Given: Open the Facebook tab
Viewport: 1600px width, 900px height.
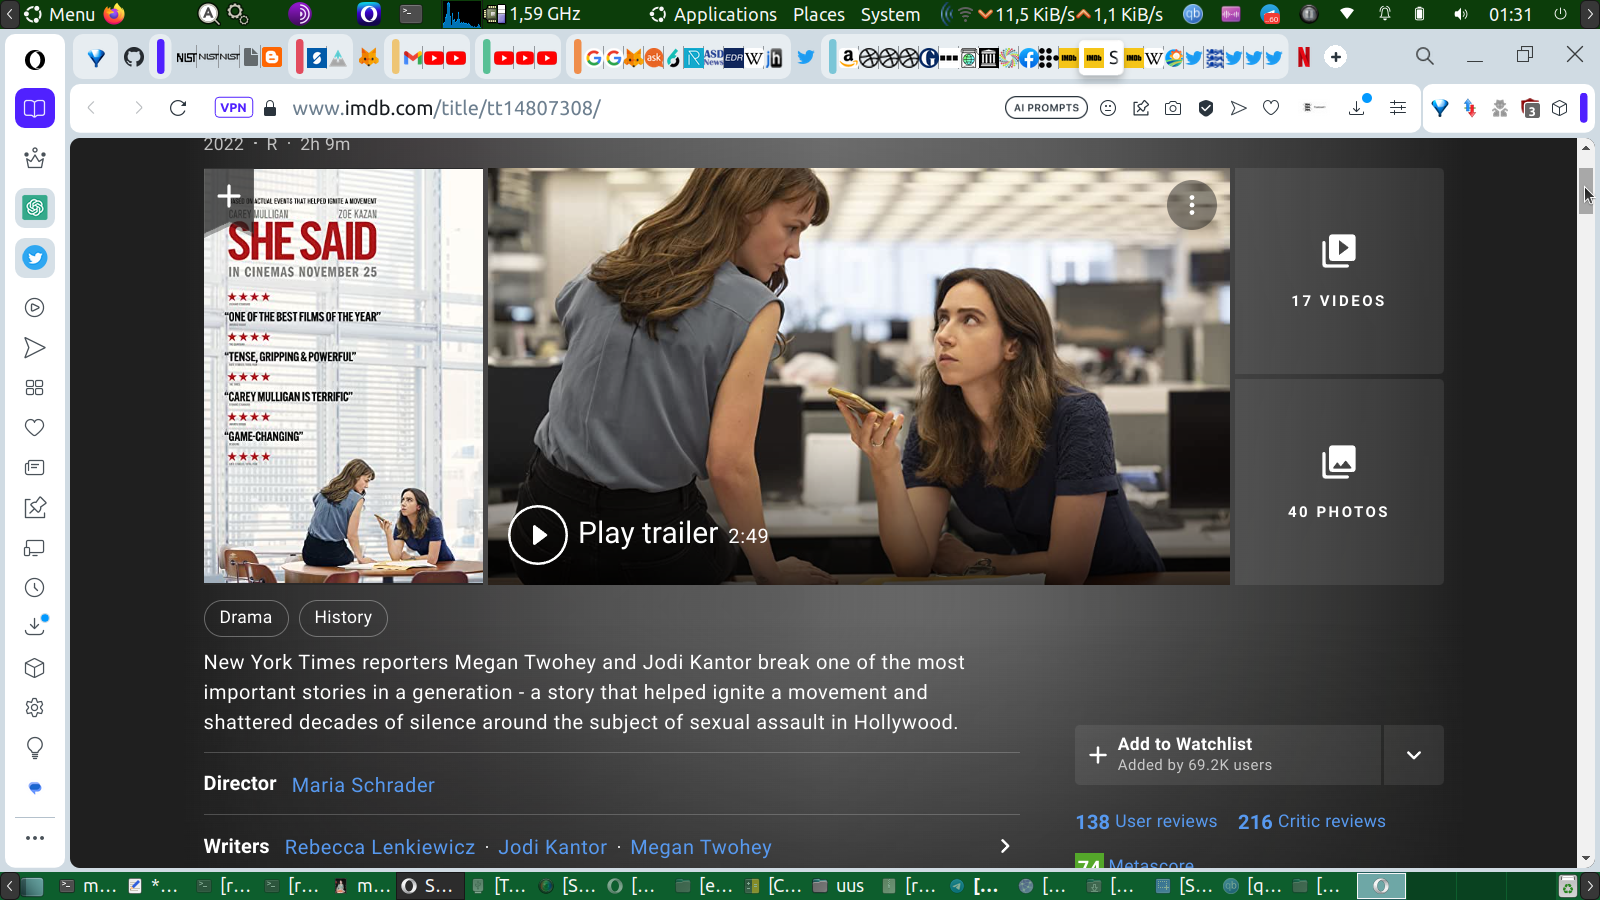Looking at the screenshot, I should [x=1029, y=58].
